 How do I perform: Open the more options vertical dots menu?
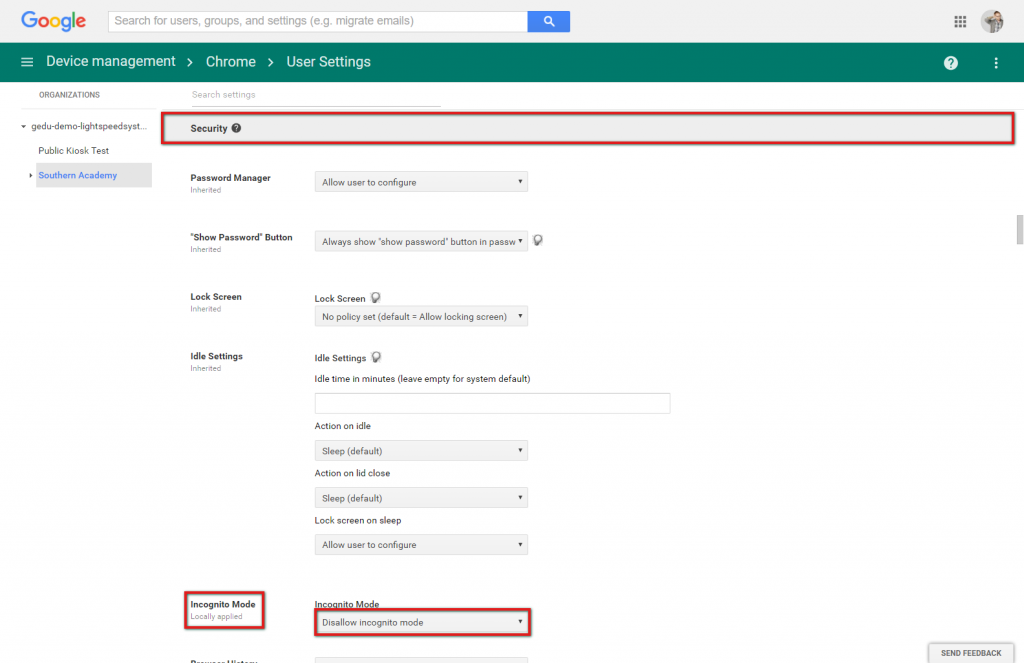click(x=996, y=63)
